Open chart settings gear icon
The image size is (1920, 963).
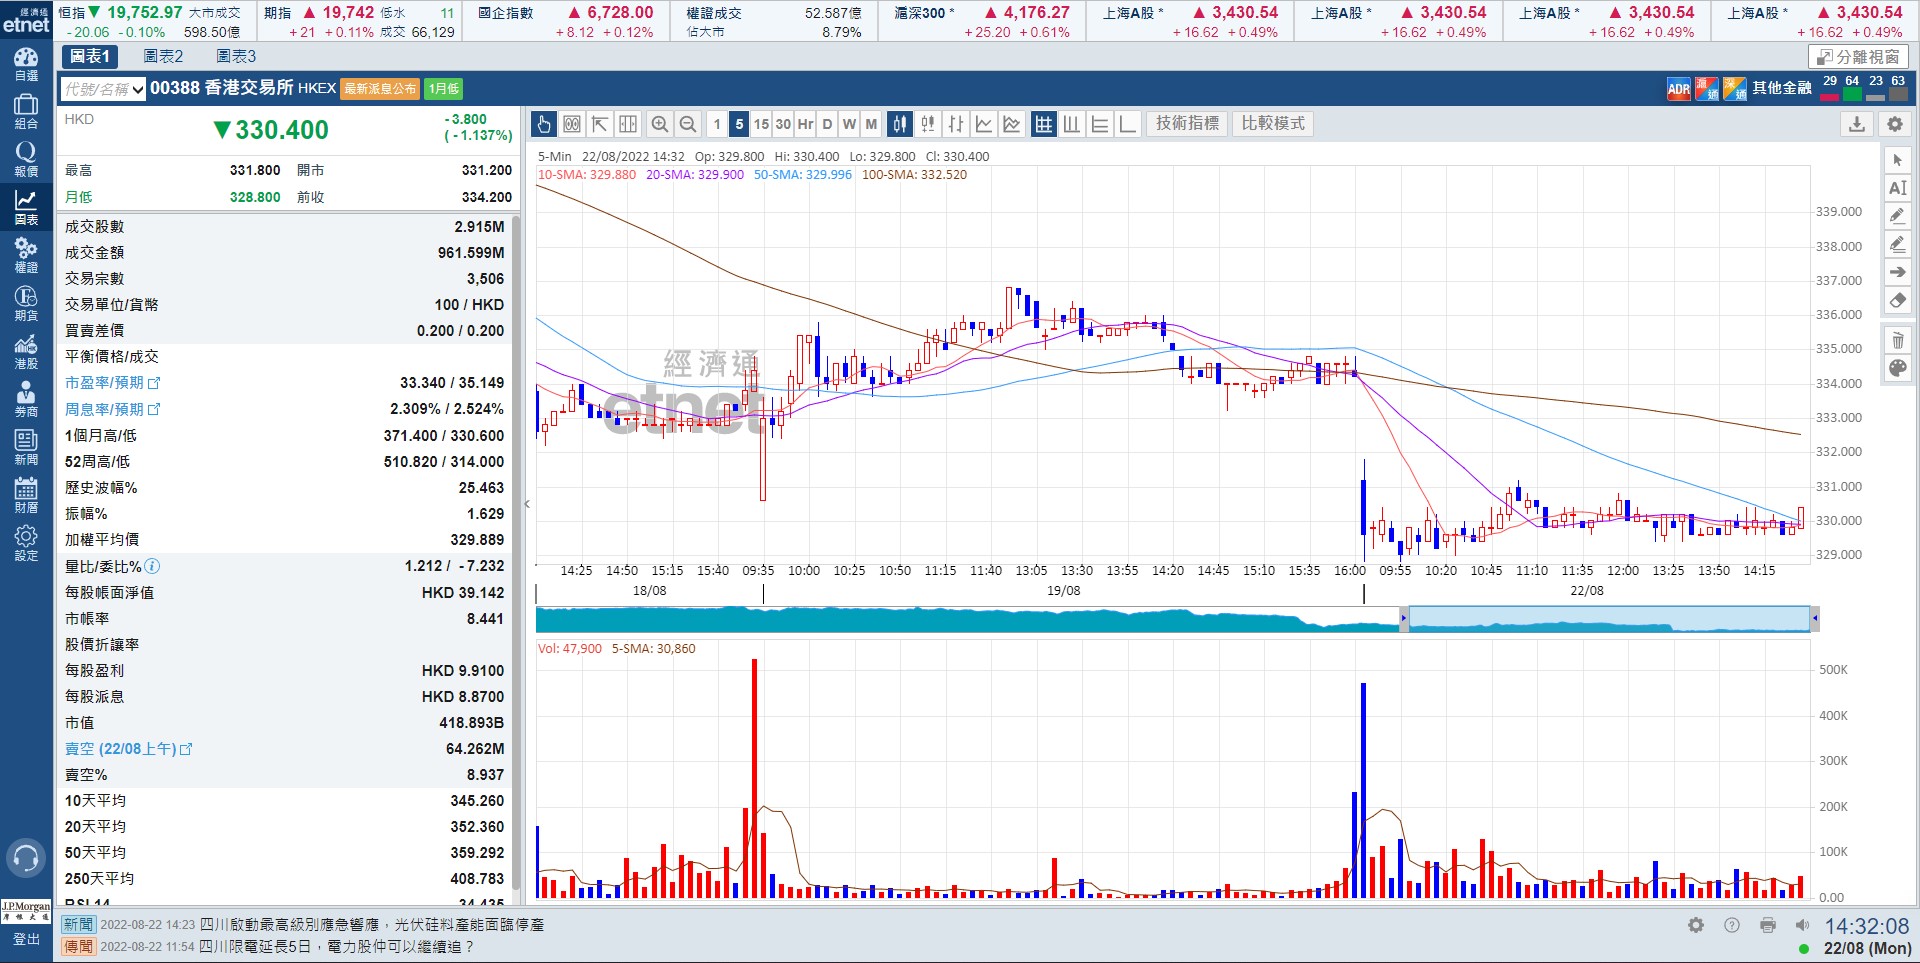[x=1895, y=124]
